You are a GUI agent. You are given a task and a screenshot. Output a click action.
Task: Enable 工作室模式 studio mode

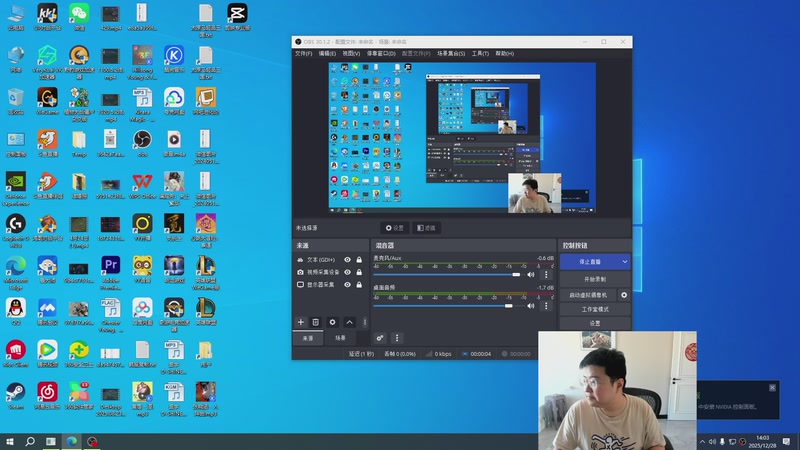point(595,309)
